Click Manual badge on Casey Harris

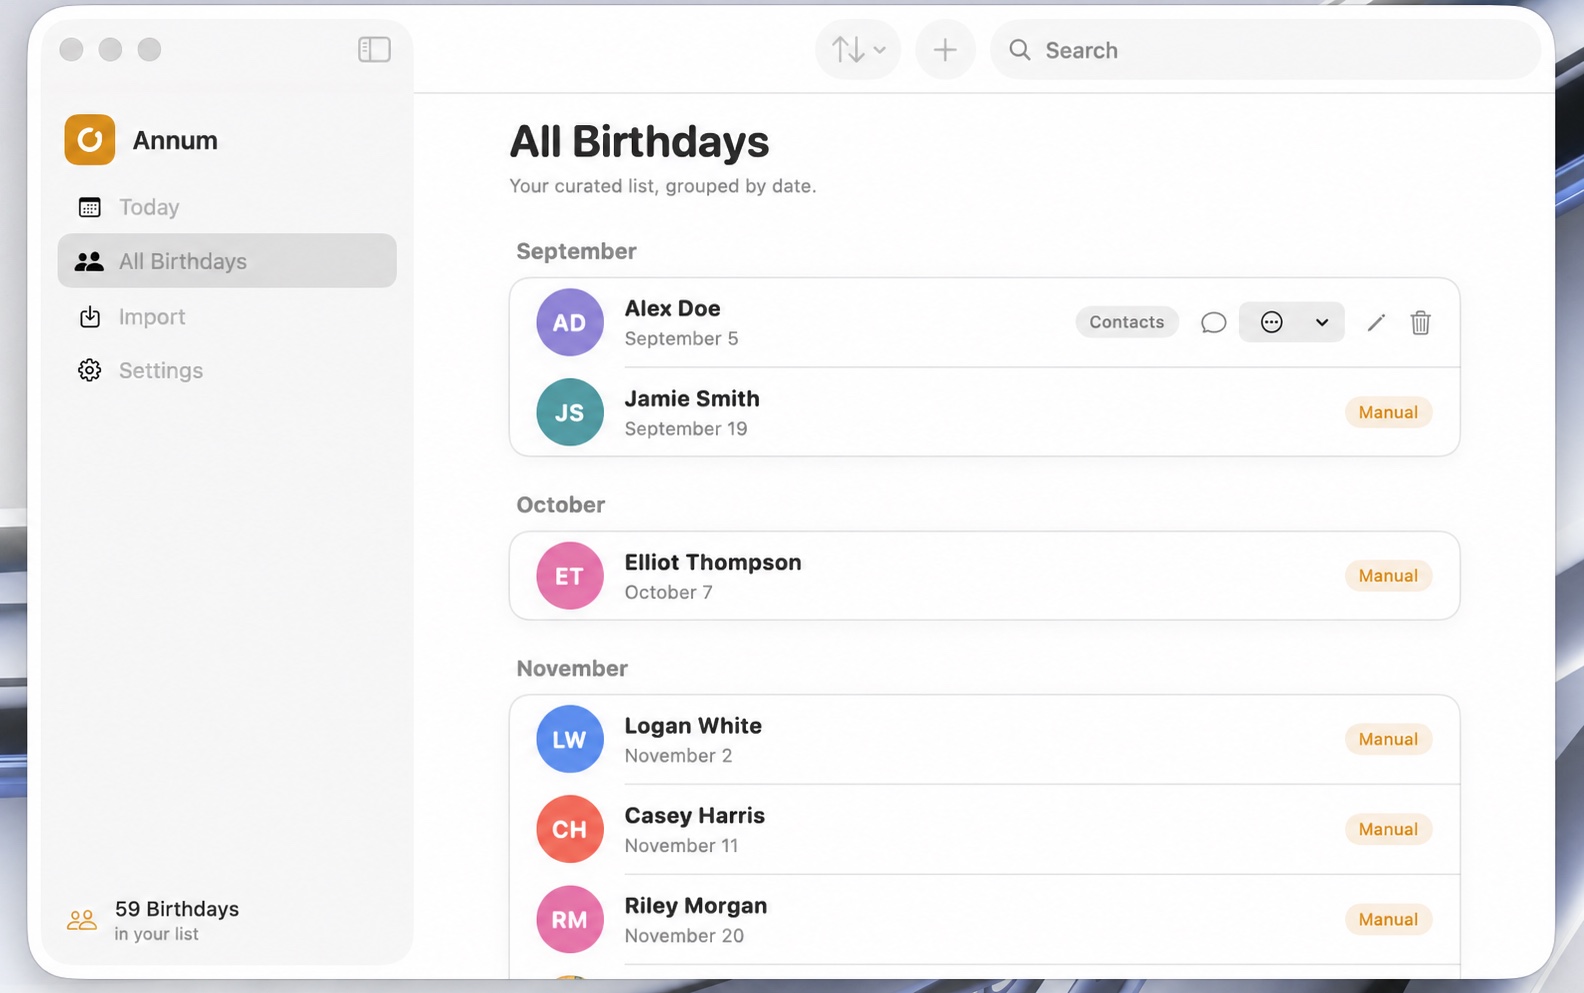(1388, 829)
